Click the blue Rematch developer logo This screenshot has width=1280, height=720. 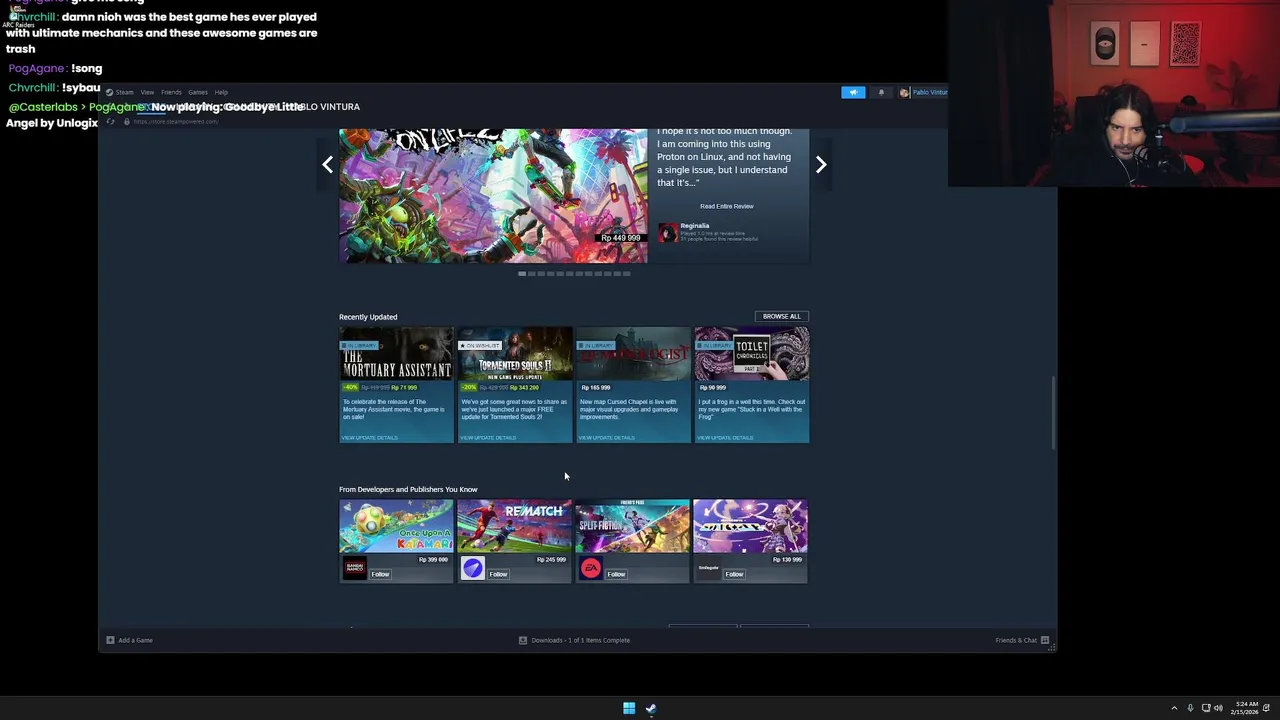coord(473,569)
